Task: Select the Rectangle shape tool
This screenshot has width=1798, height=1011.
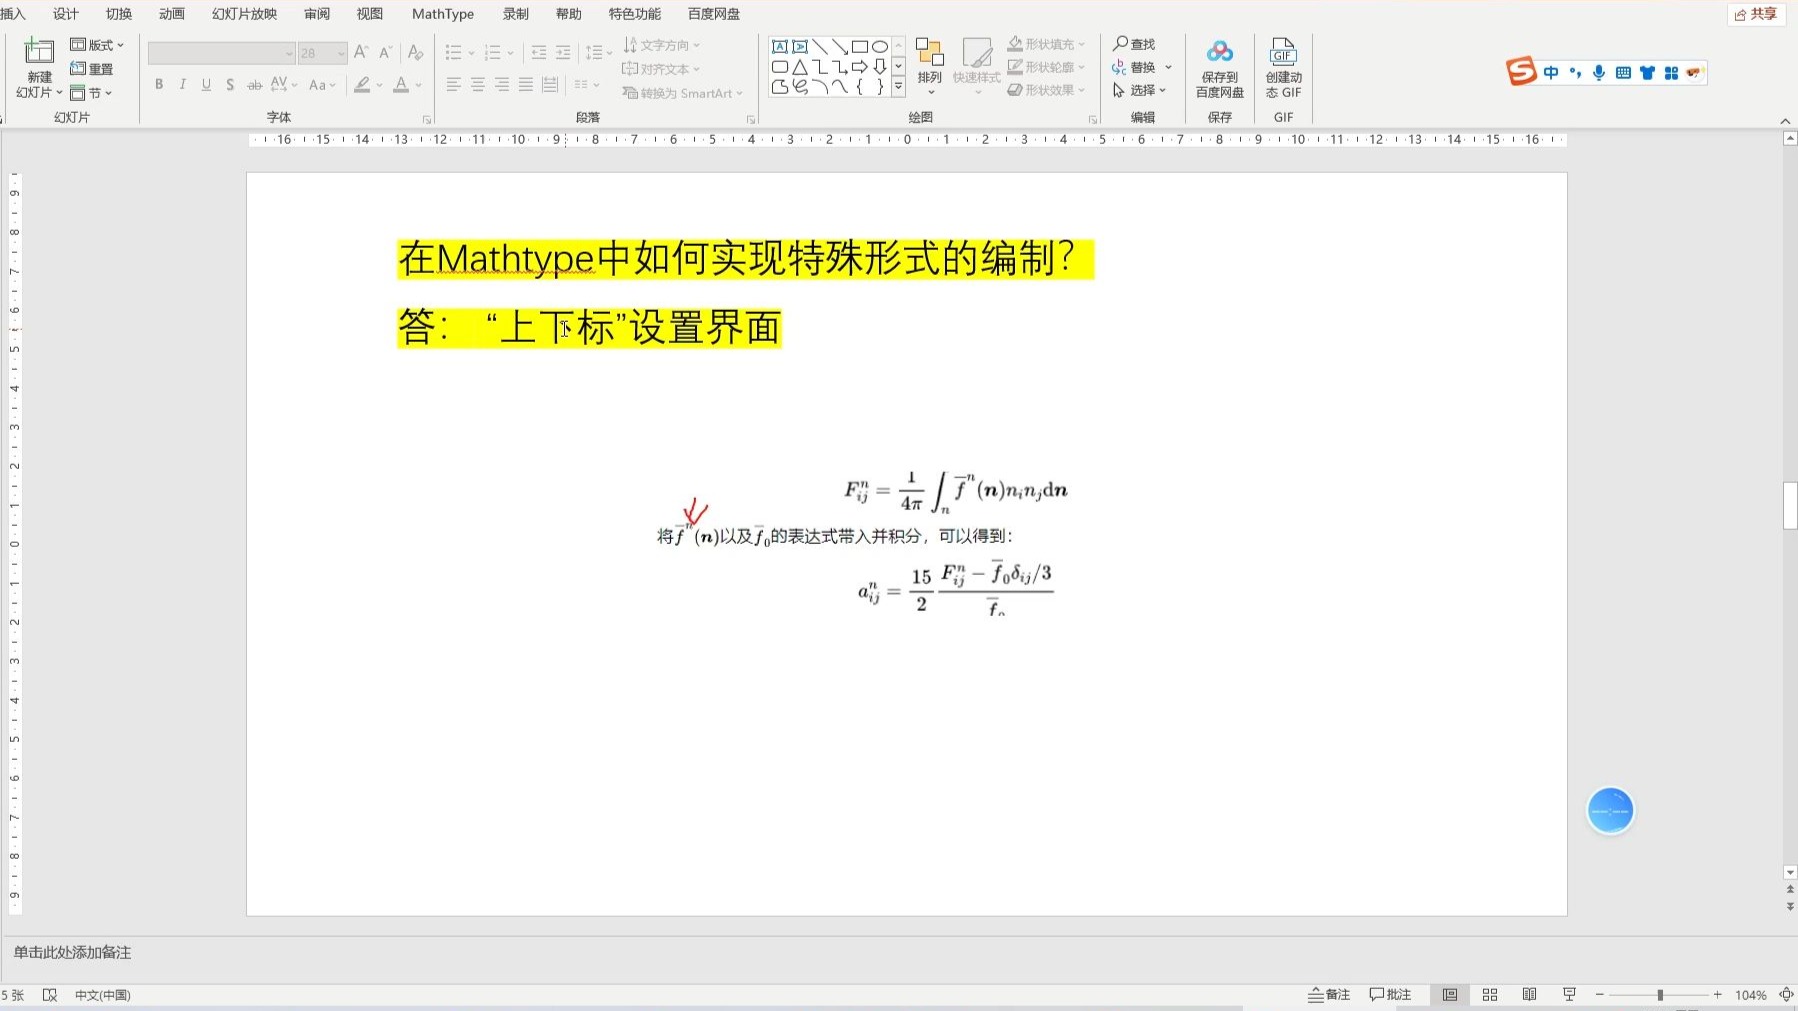Action: tap(862, 46)
